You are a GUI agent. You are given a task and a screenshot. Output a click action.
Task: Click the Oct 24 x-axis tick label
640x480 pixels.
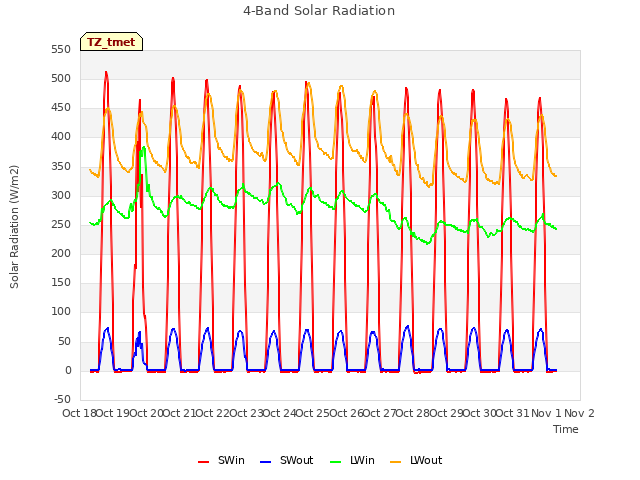279,413
